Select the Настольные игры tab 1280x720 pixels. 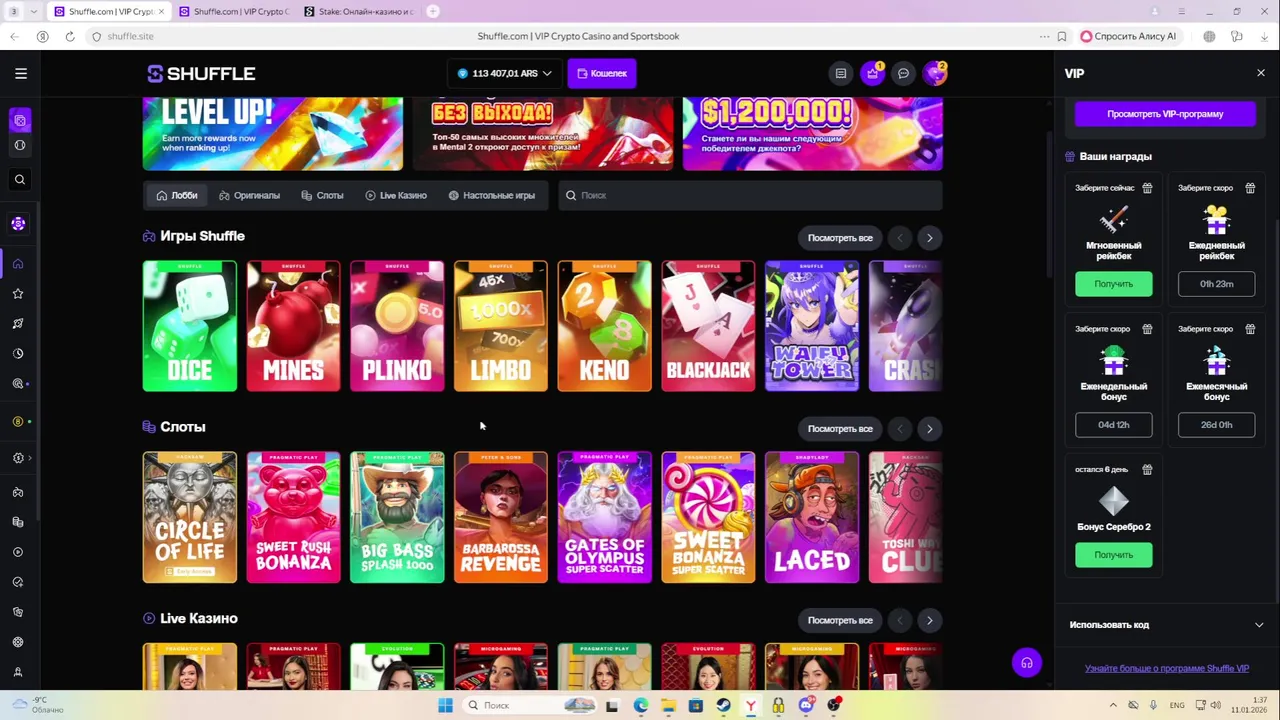point(491,195)
